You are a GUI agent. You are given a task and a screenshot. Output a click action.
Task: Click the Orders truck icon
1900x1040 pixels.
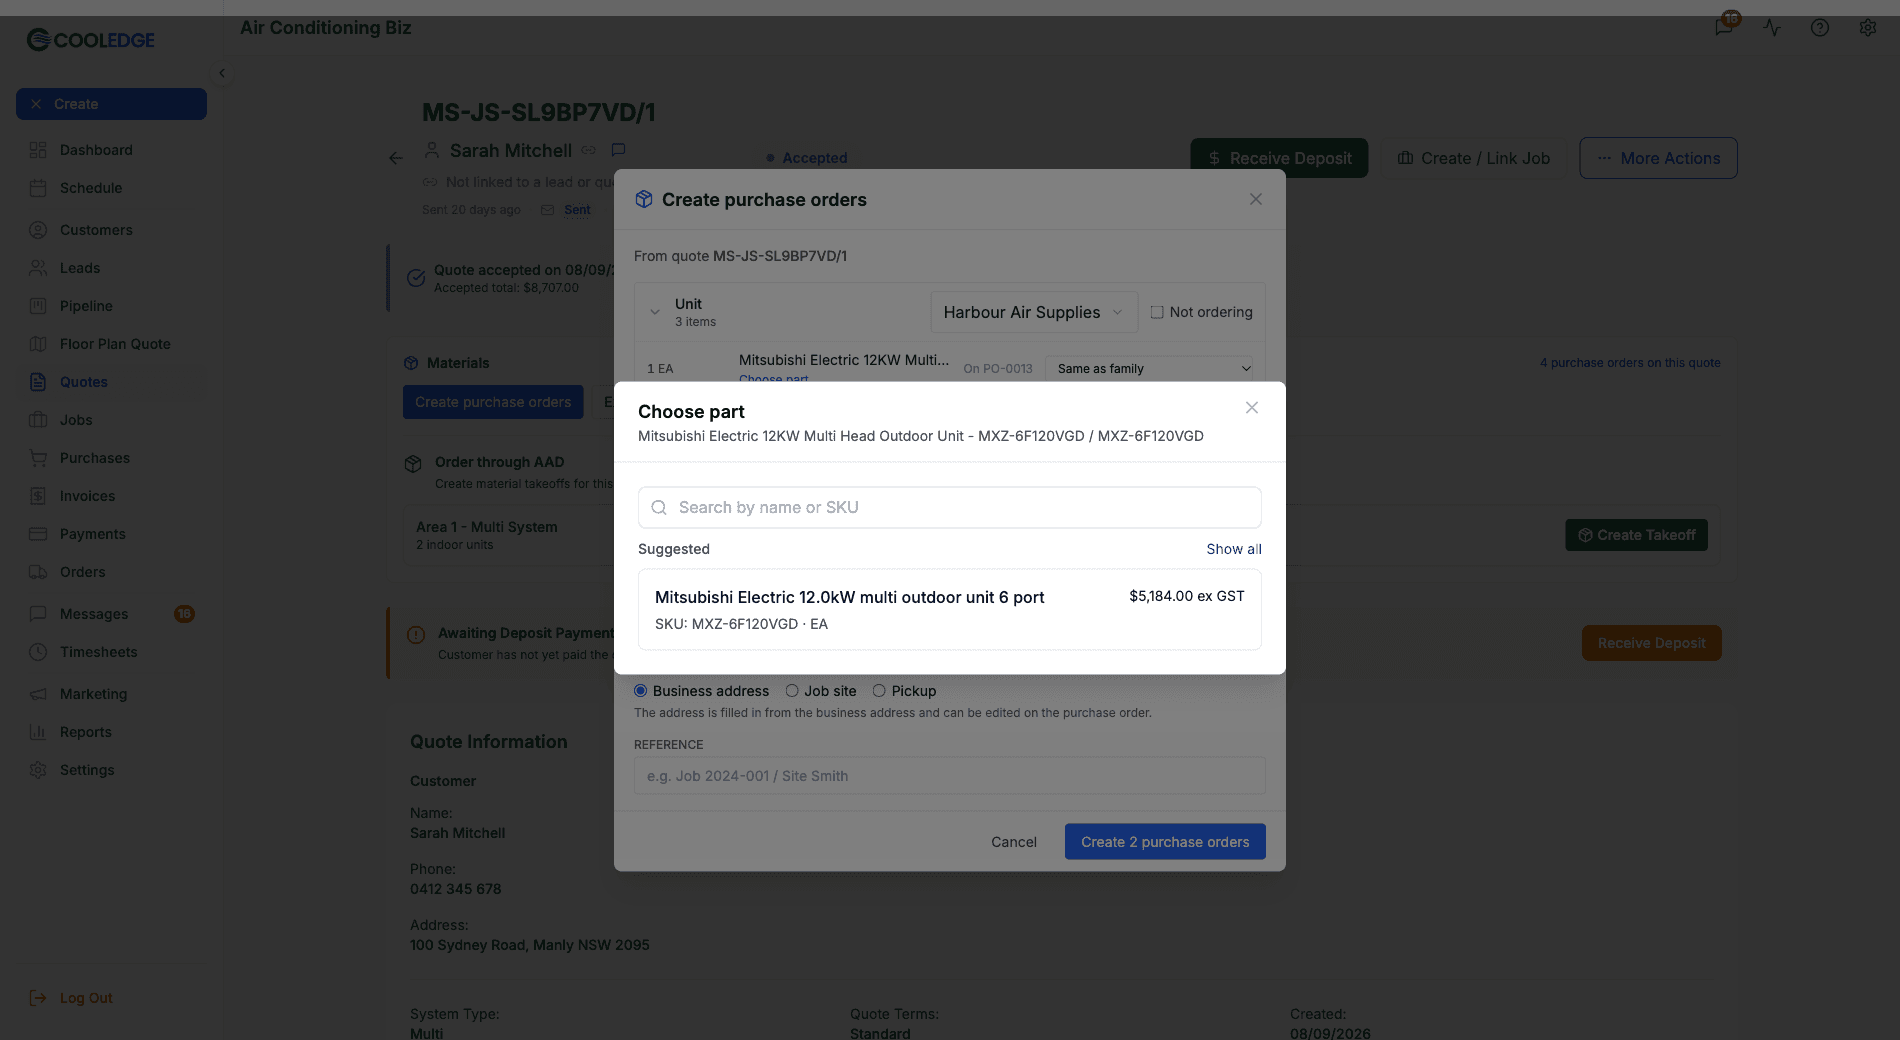38,572
